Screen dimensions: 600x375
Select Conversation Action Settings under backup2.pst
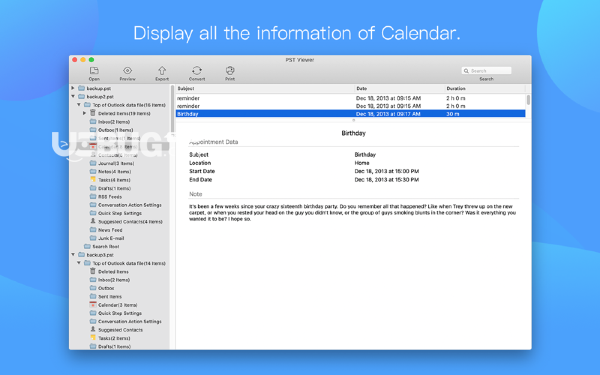coord(130,205)
